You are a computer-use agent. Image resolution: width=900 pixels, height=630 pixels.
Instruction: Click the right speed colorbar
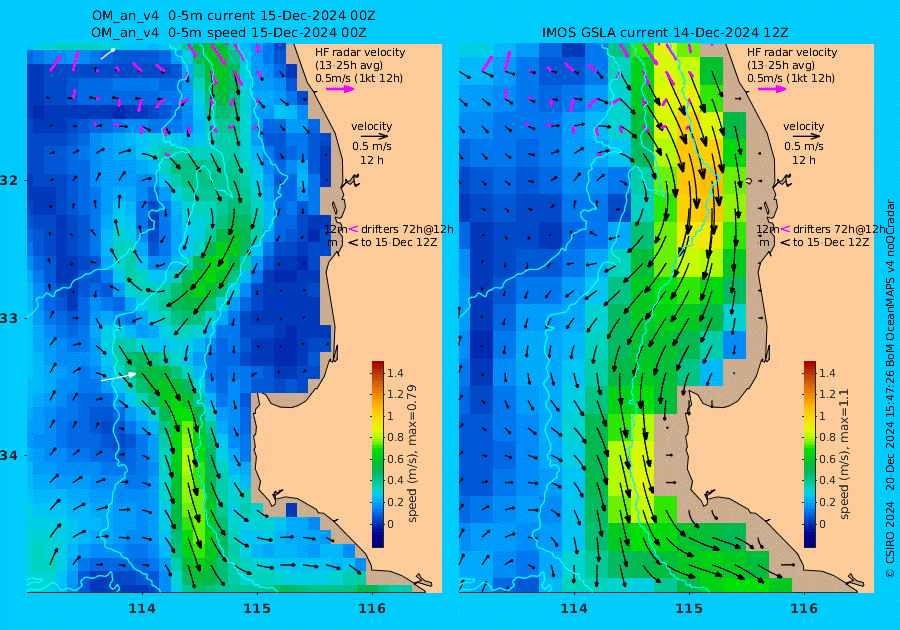coord(809,454)
